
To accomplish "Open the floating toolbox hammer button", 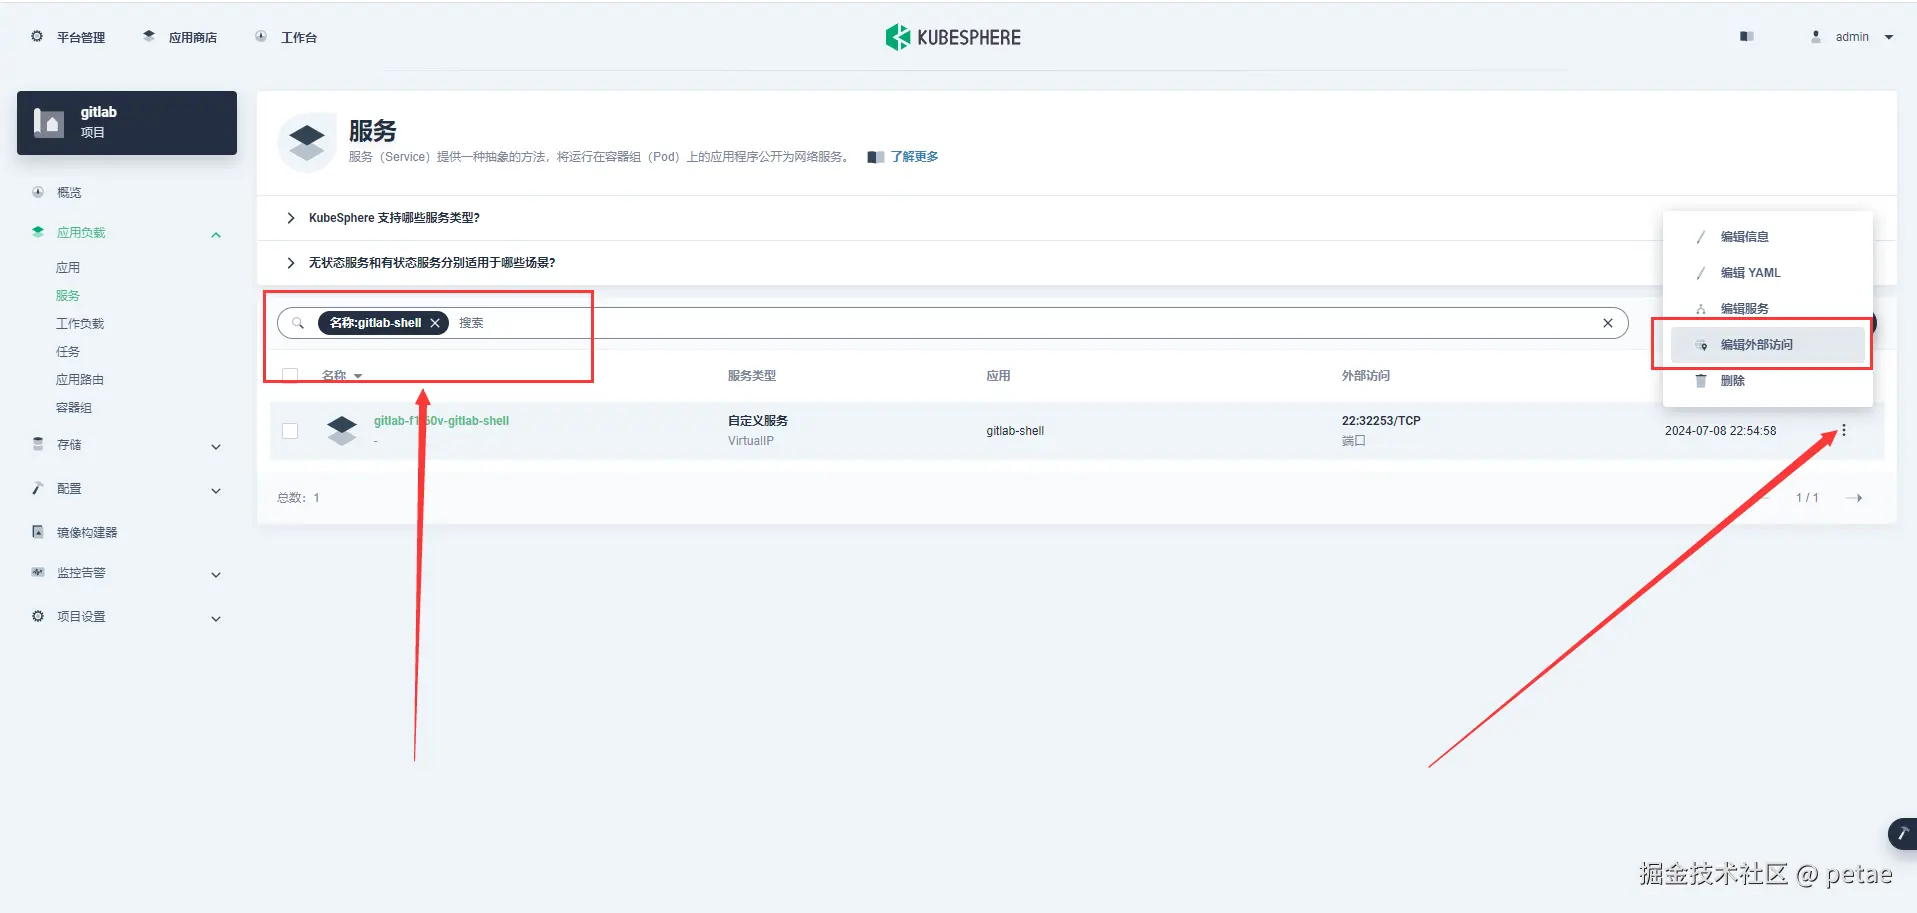I will pyautogui.click(x=1902, y=833).
